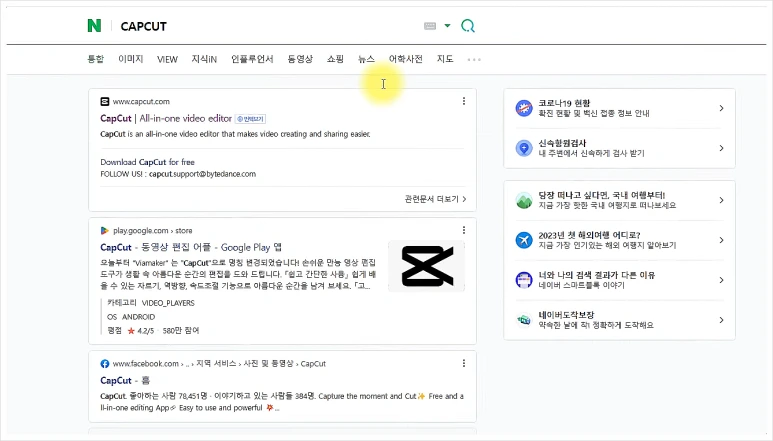
Task: Click the magnifier search icon
Action: (468, 26)
